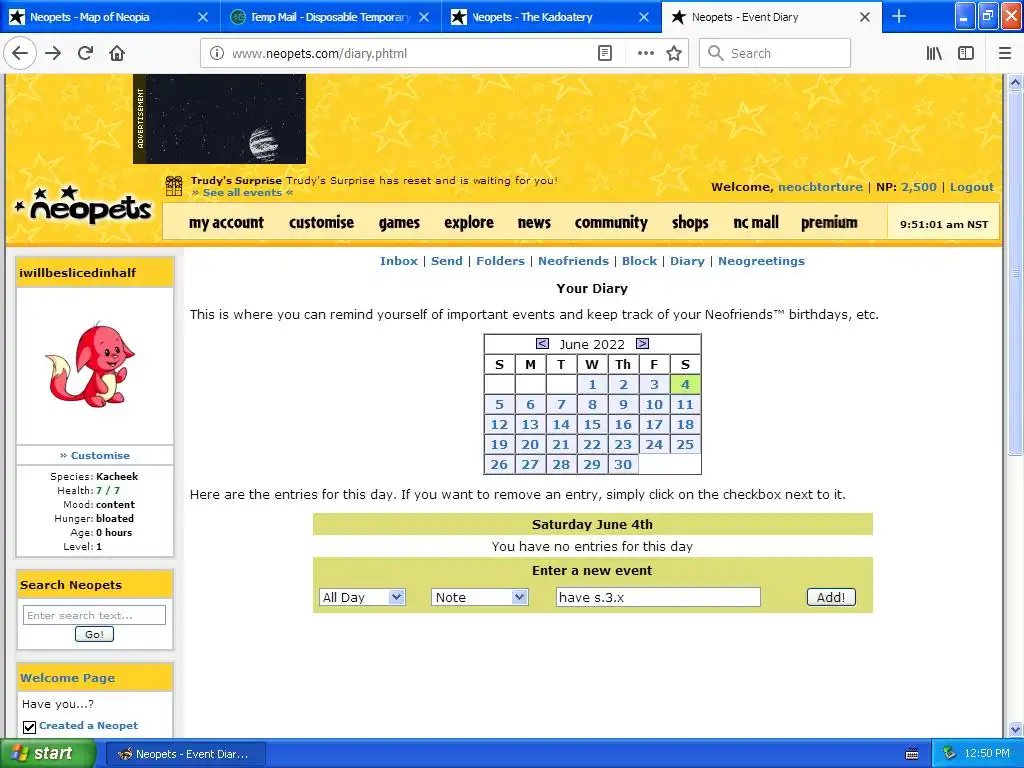Image resolution: width=1024 pixels, height=768 pixels.
Task: Open the Library icon in toolbar
Action: click(934, 53)
